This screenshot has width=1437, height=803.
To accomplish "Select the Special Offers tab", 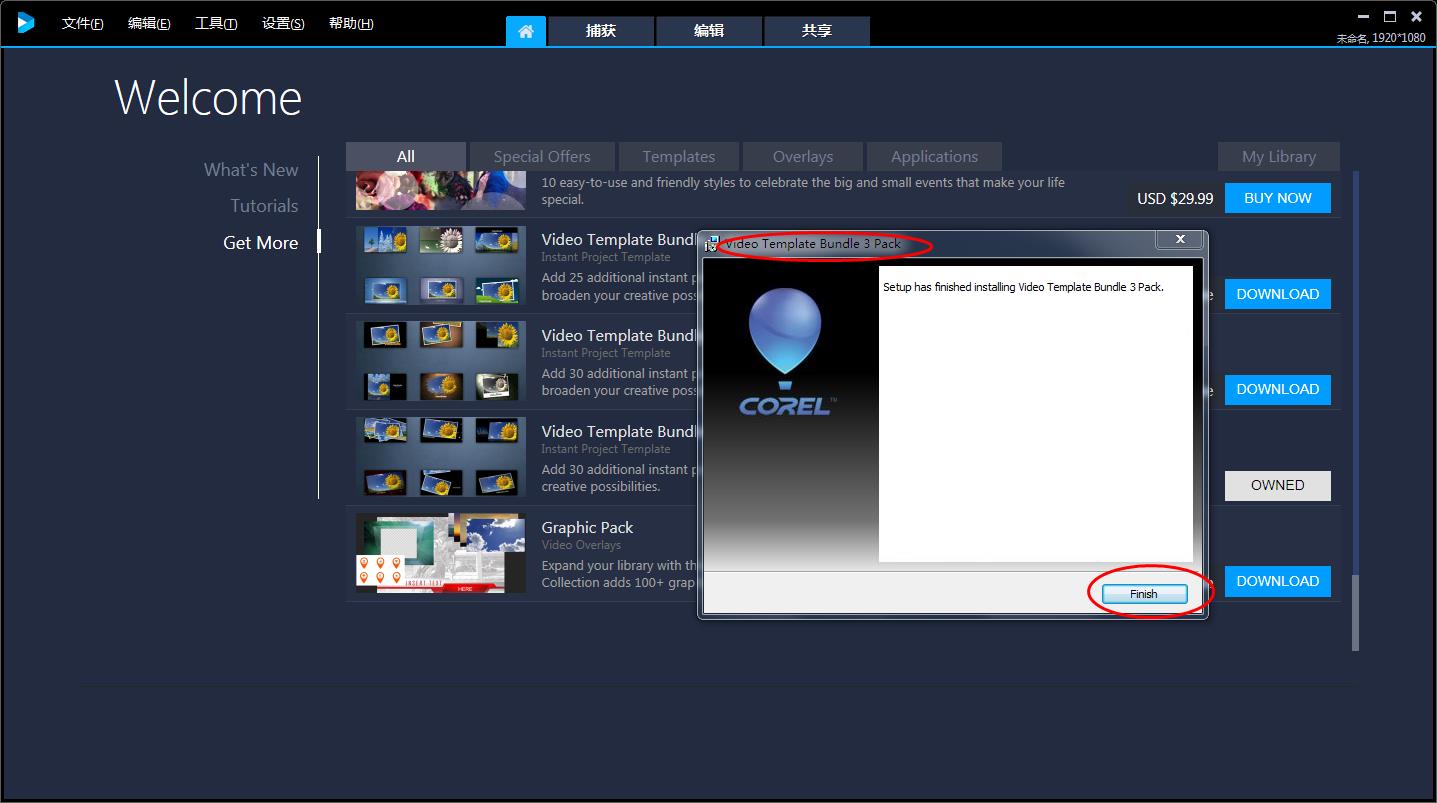I will pyautogui.click(x=542, y=156).
